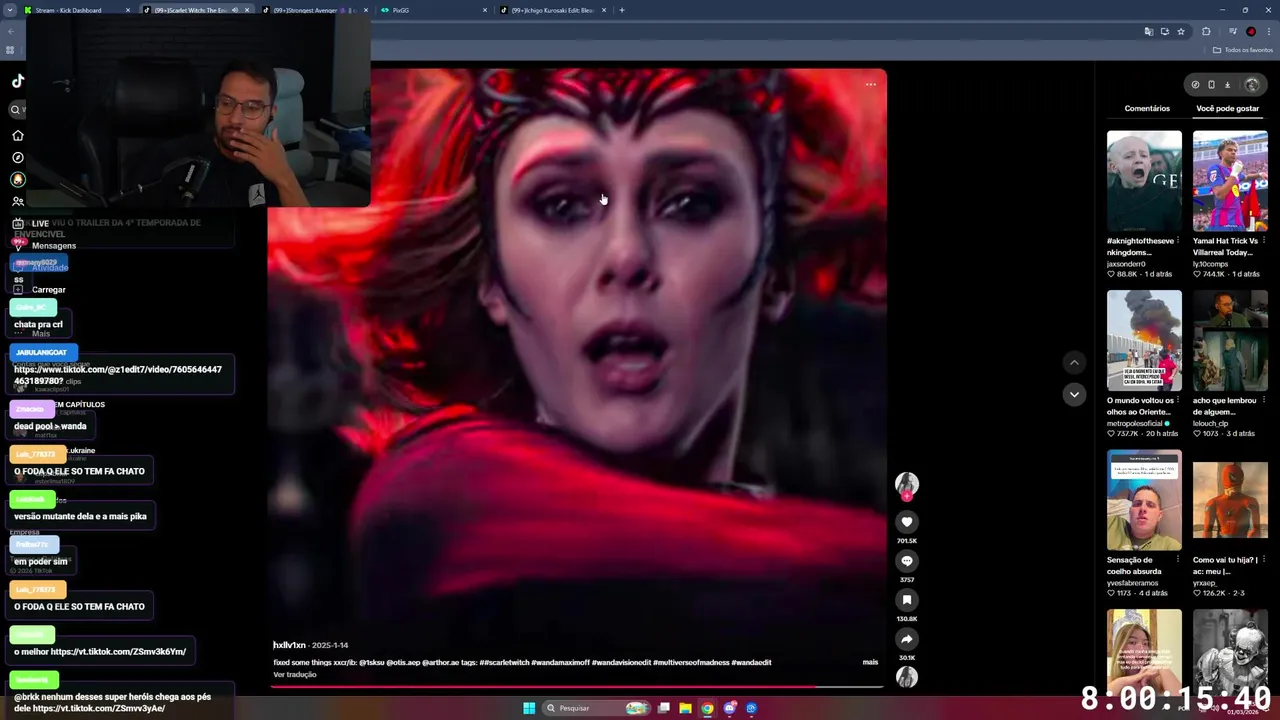1280x720 pixels.
Task: Open the browser three-dots menu
Action: [x=1269, y=32]
